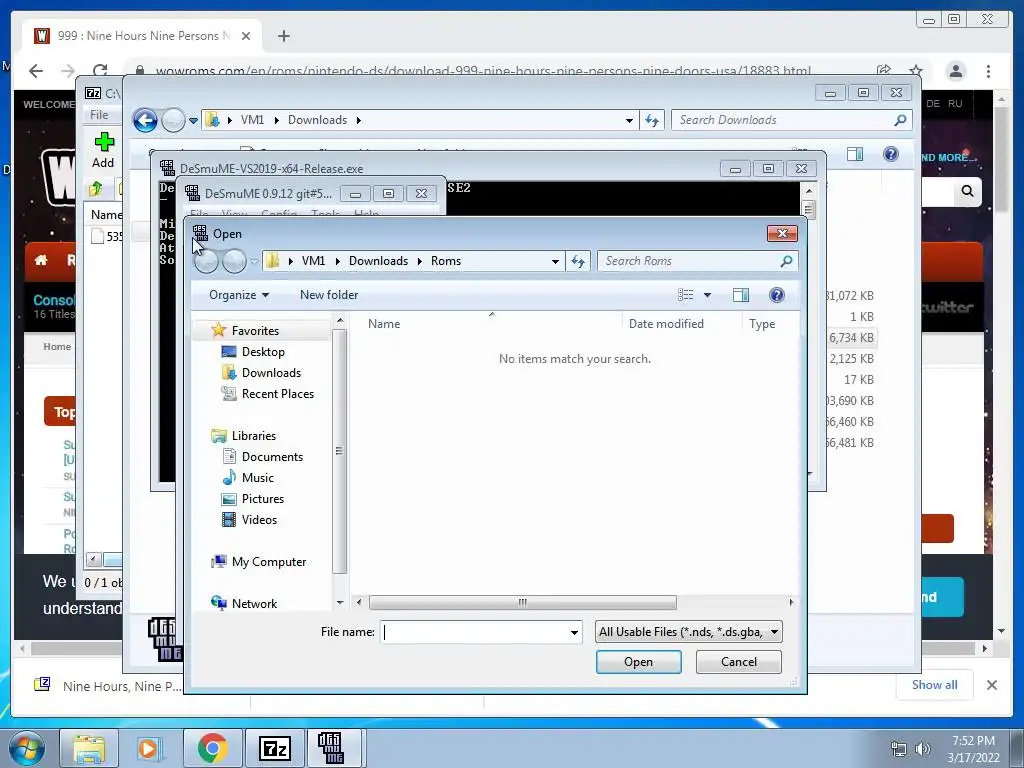1024x768 pixels.
Task: Open the All Usable Files type filter
Action: pyautogui.click(x=688, y=632)
